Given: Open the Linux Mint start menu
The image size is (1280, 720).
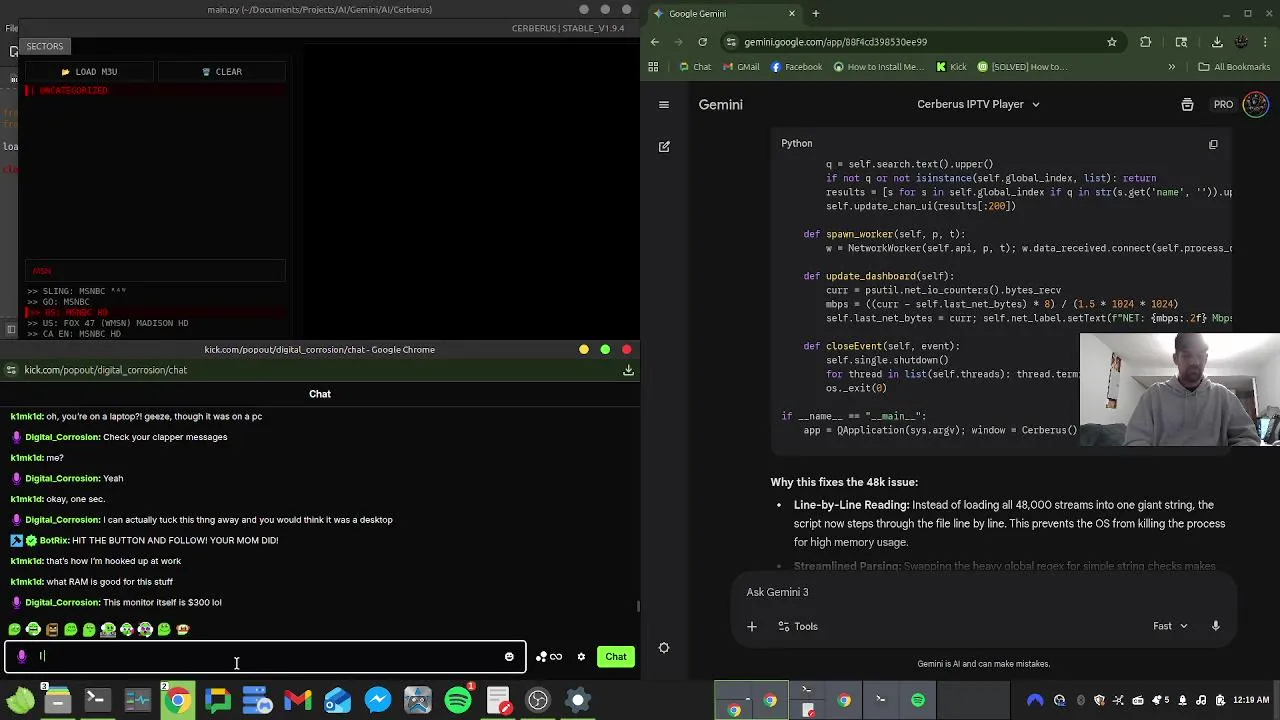Looking at the screenshot, I should (19, 700).
